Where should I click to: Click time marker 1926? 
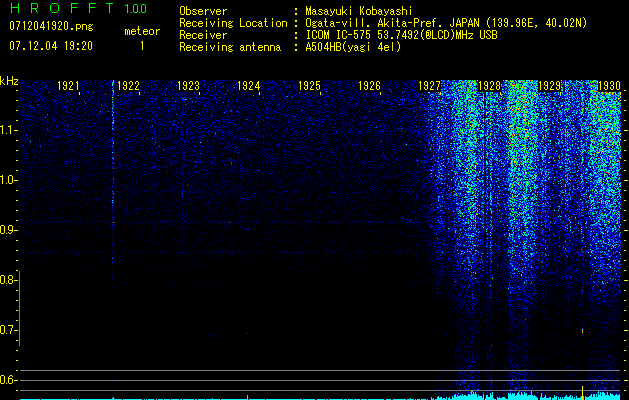coord(369,85)
